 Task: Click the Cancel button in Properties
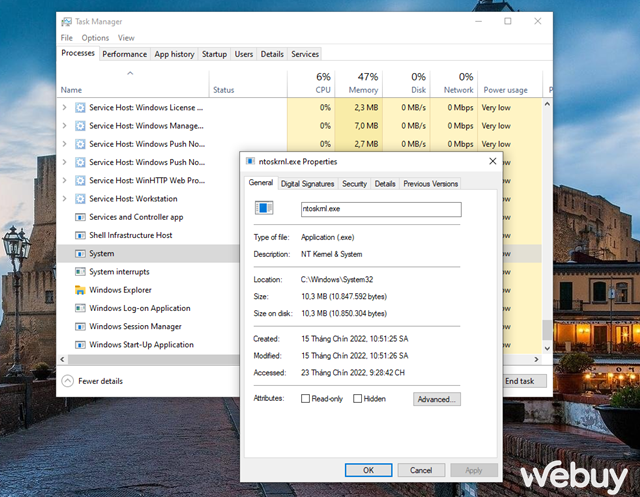(x=421, y=470)
